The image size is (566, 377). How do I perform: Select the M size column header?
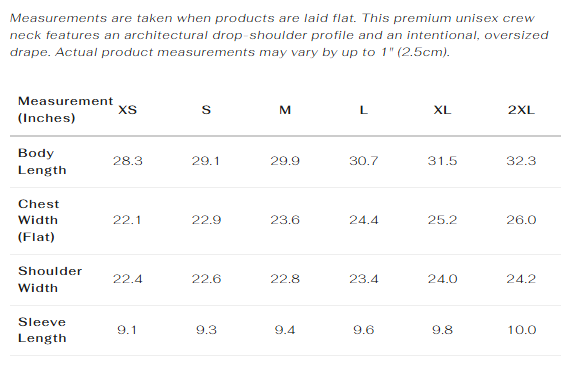[285, 110]
